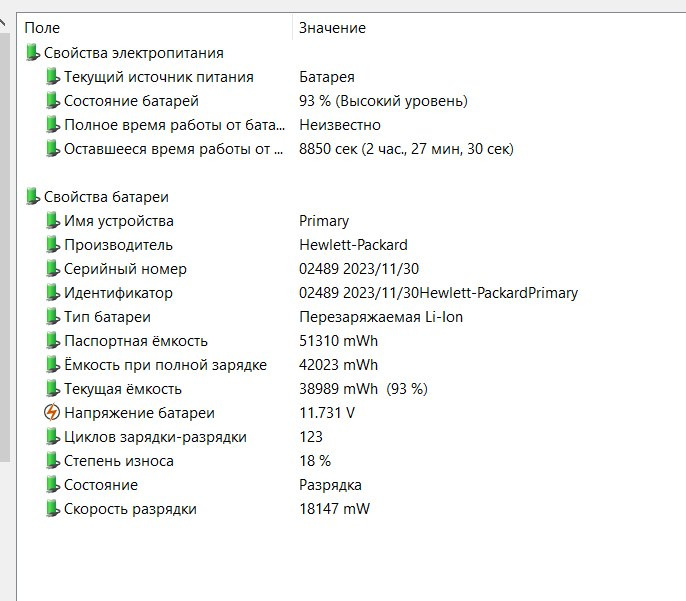The width and height of the screenshot is (686, 601).
Task: Select the 'Текущая ёмкость' row
Action: pos(123,389)
